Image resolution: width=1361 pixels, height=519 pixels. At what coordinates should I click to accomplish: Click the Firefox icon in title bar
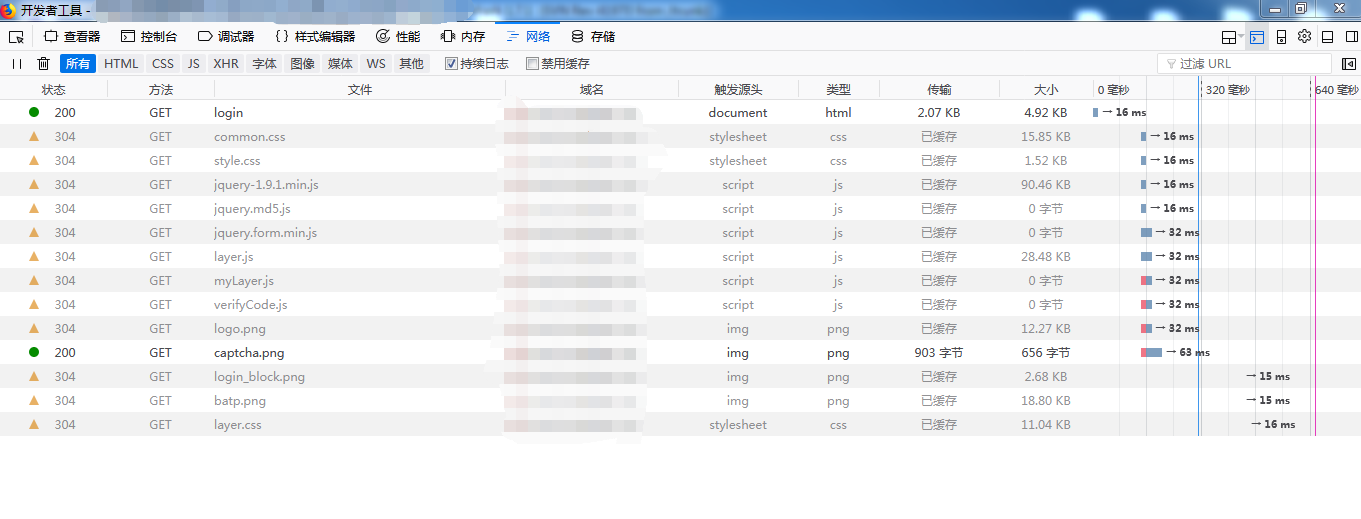pos(8,10)
